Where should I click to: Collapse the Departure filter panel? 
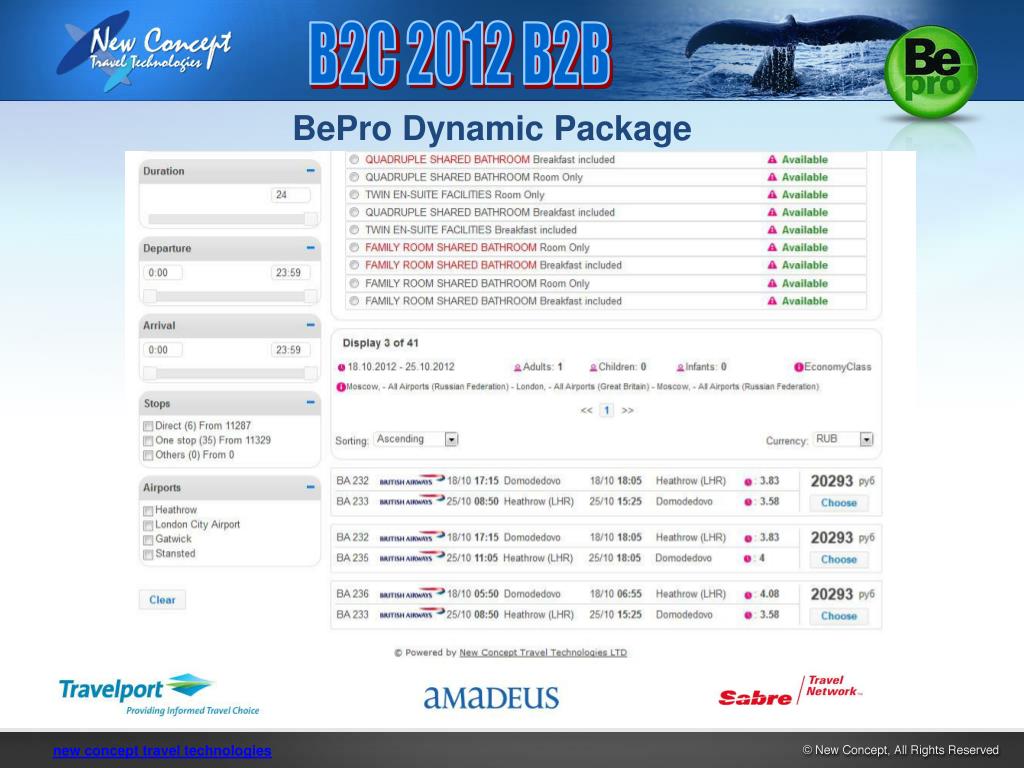point(310,248)
